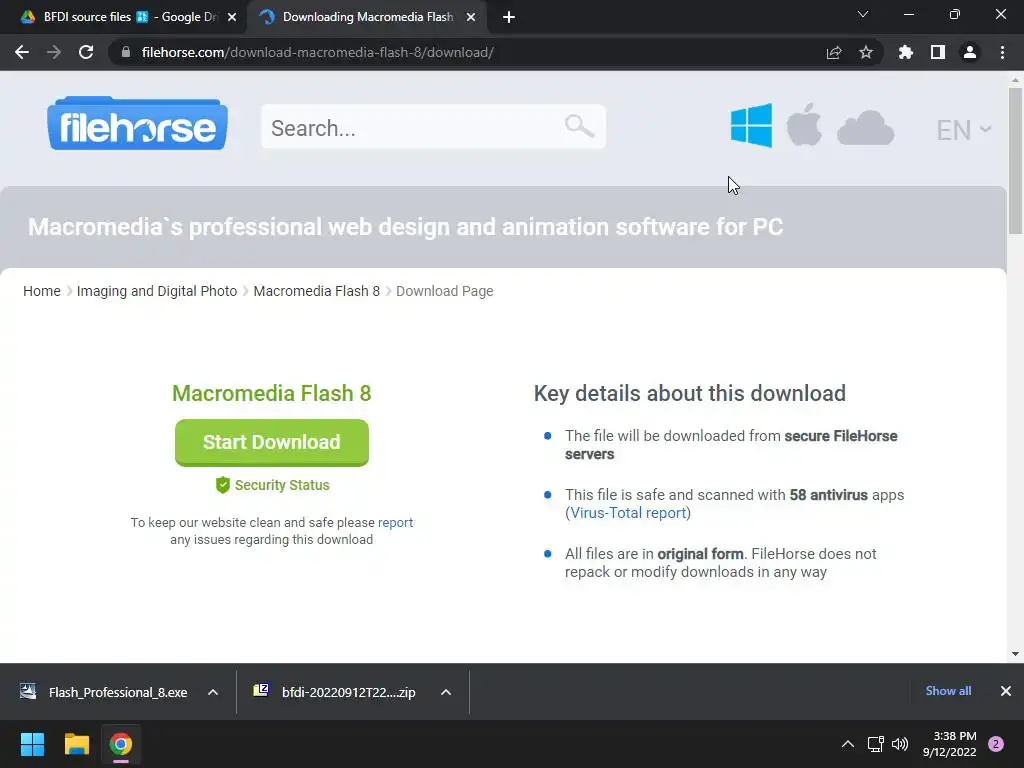Click the Security Status link
The width and height of the screenshot is (1024, 768).
point(282,485)
